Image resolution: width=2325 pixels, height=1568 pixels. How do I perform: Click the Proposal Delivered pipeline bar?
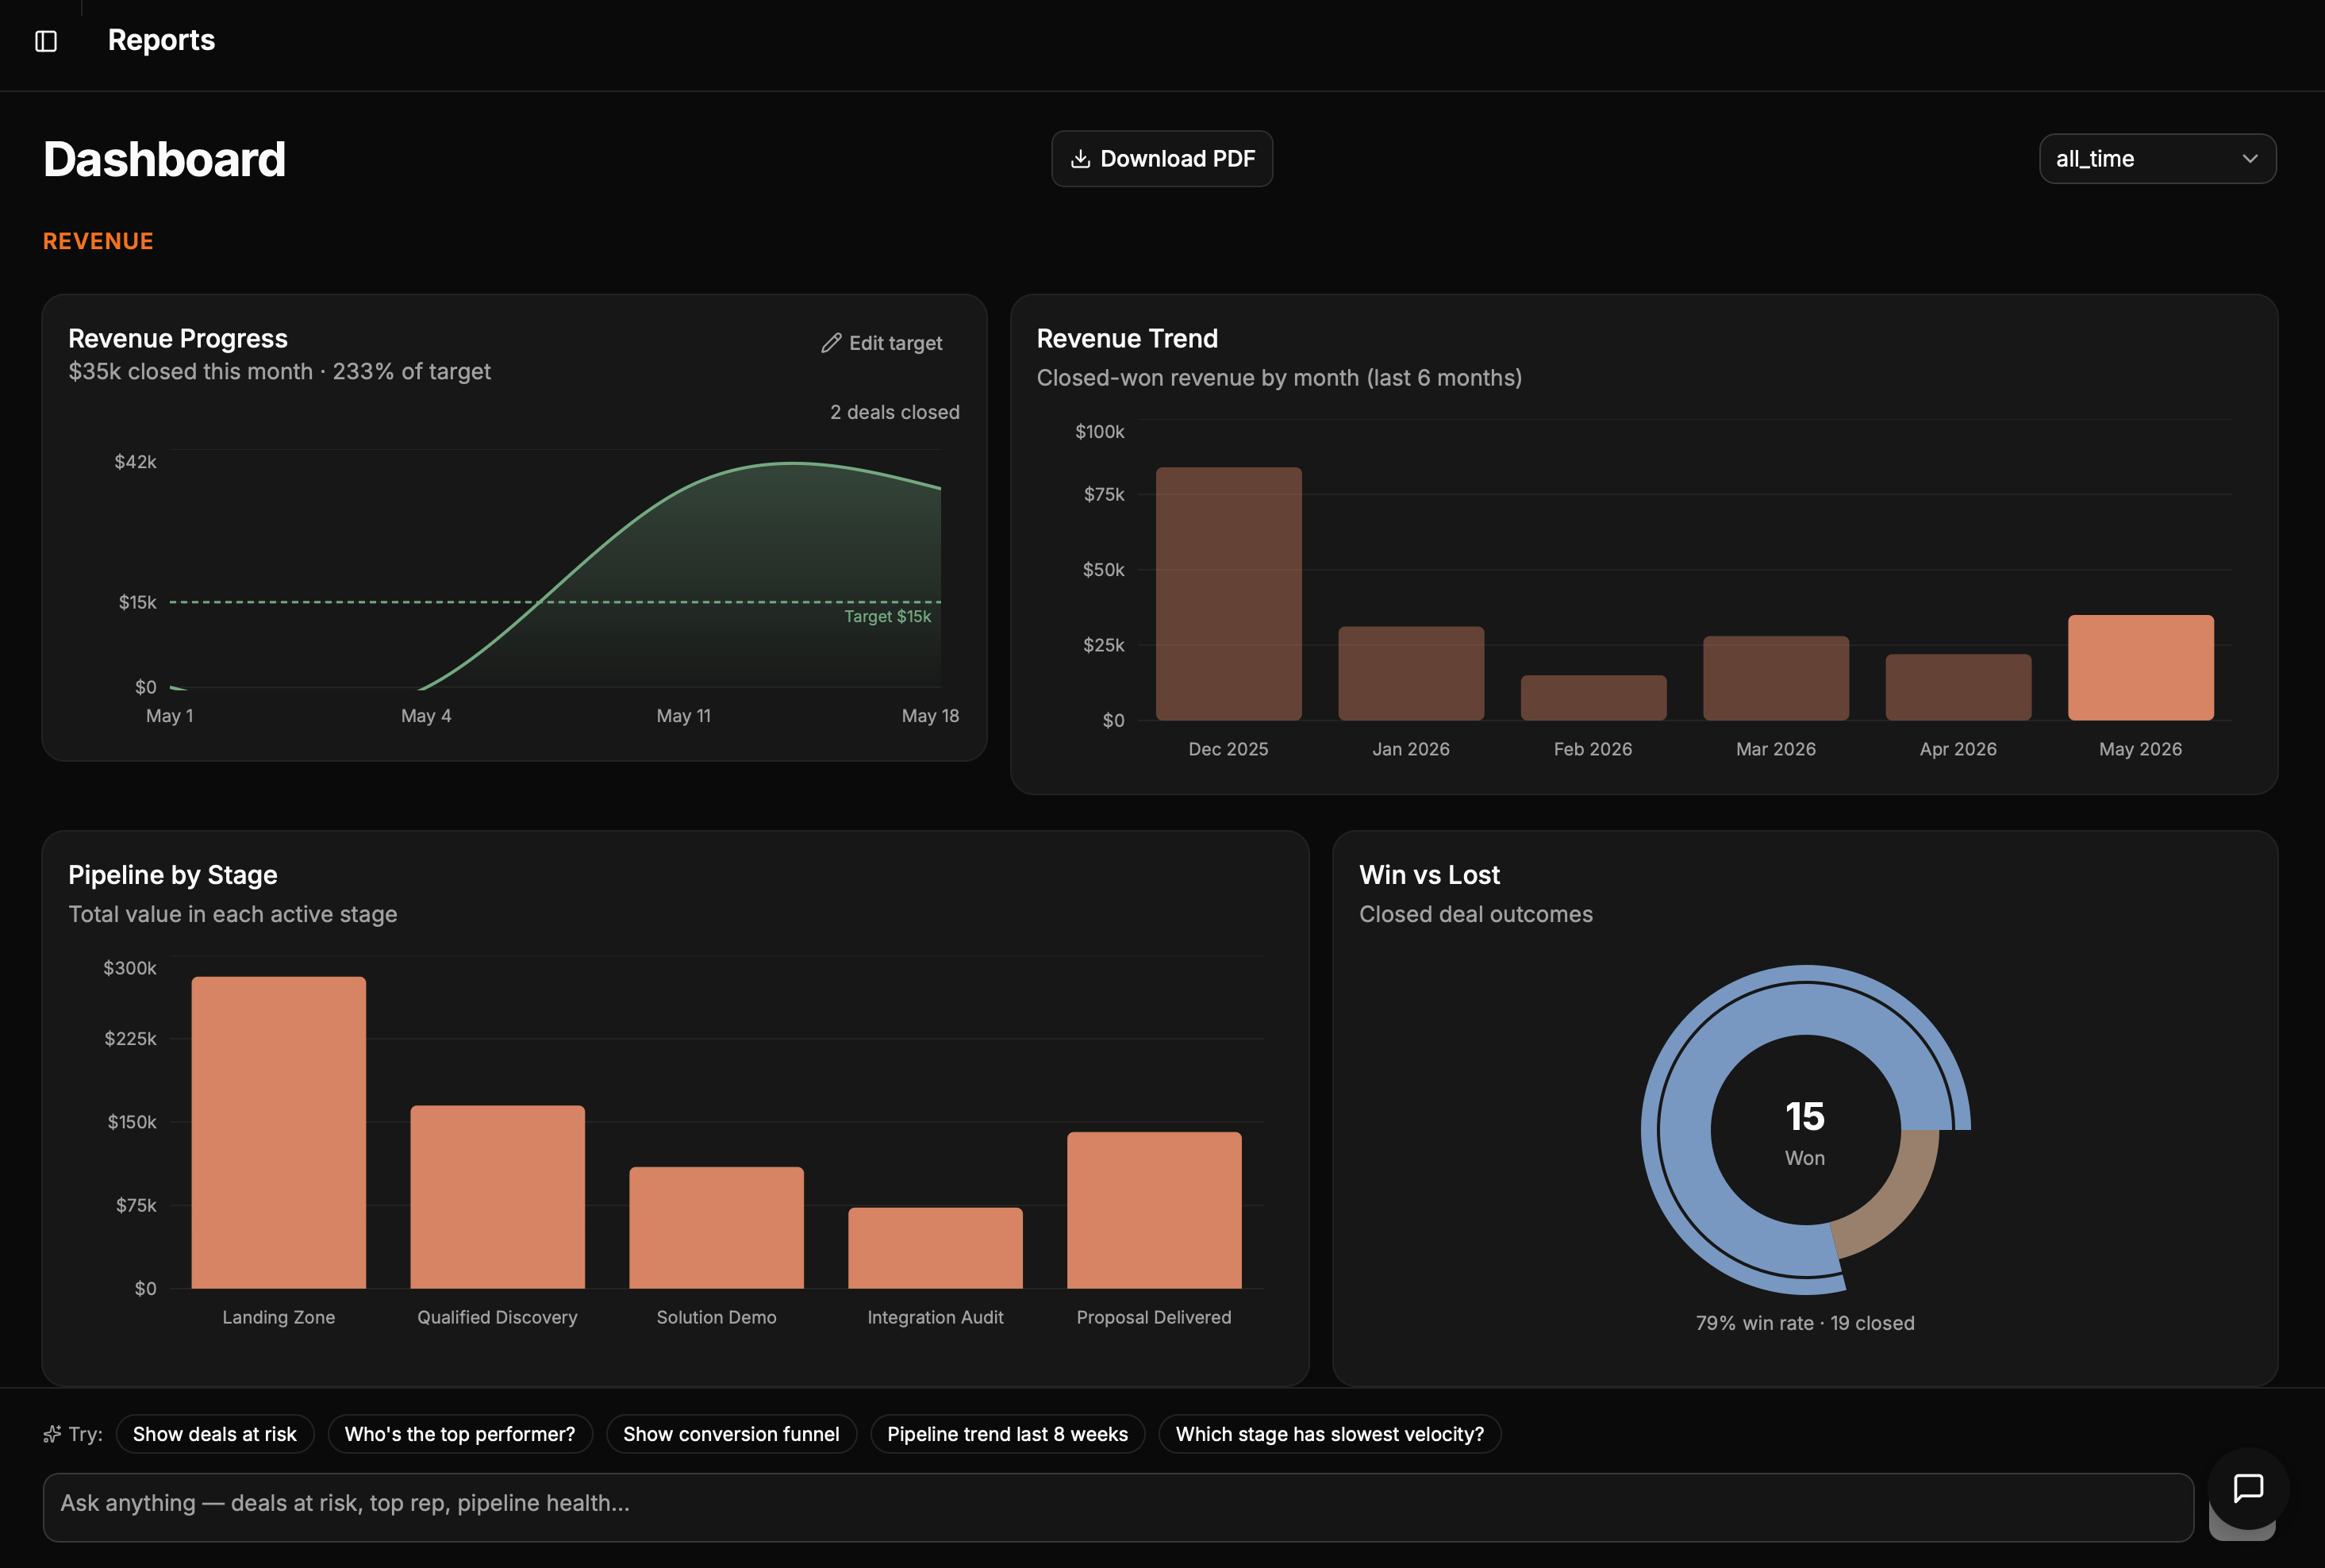[x=1154, y=1210]
